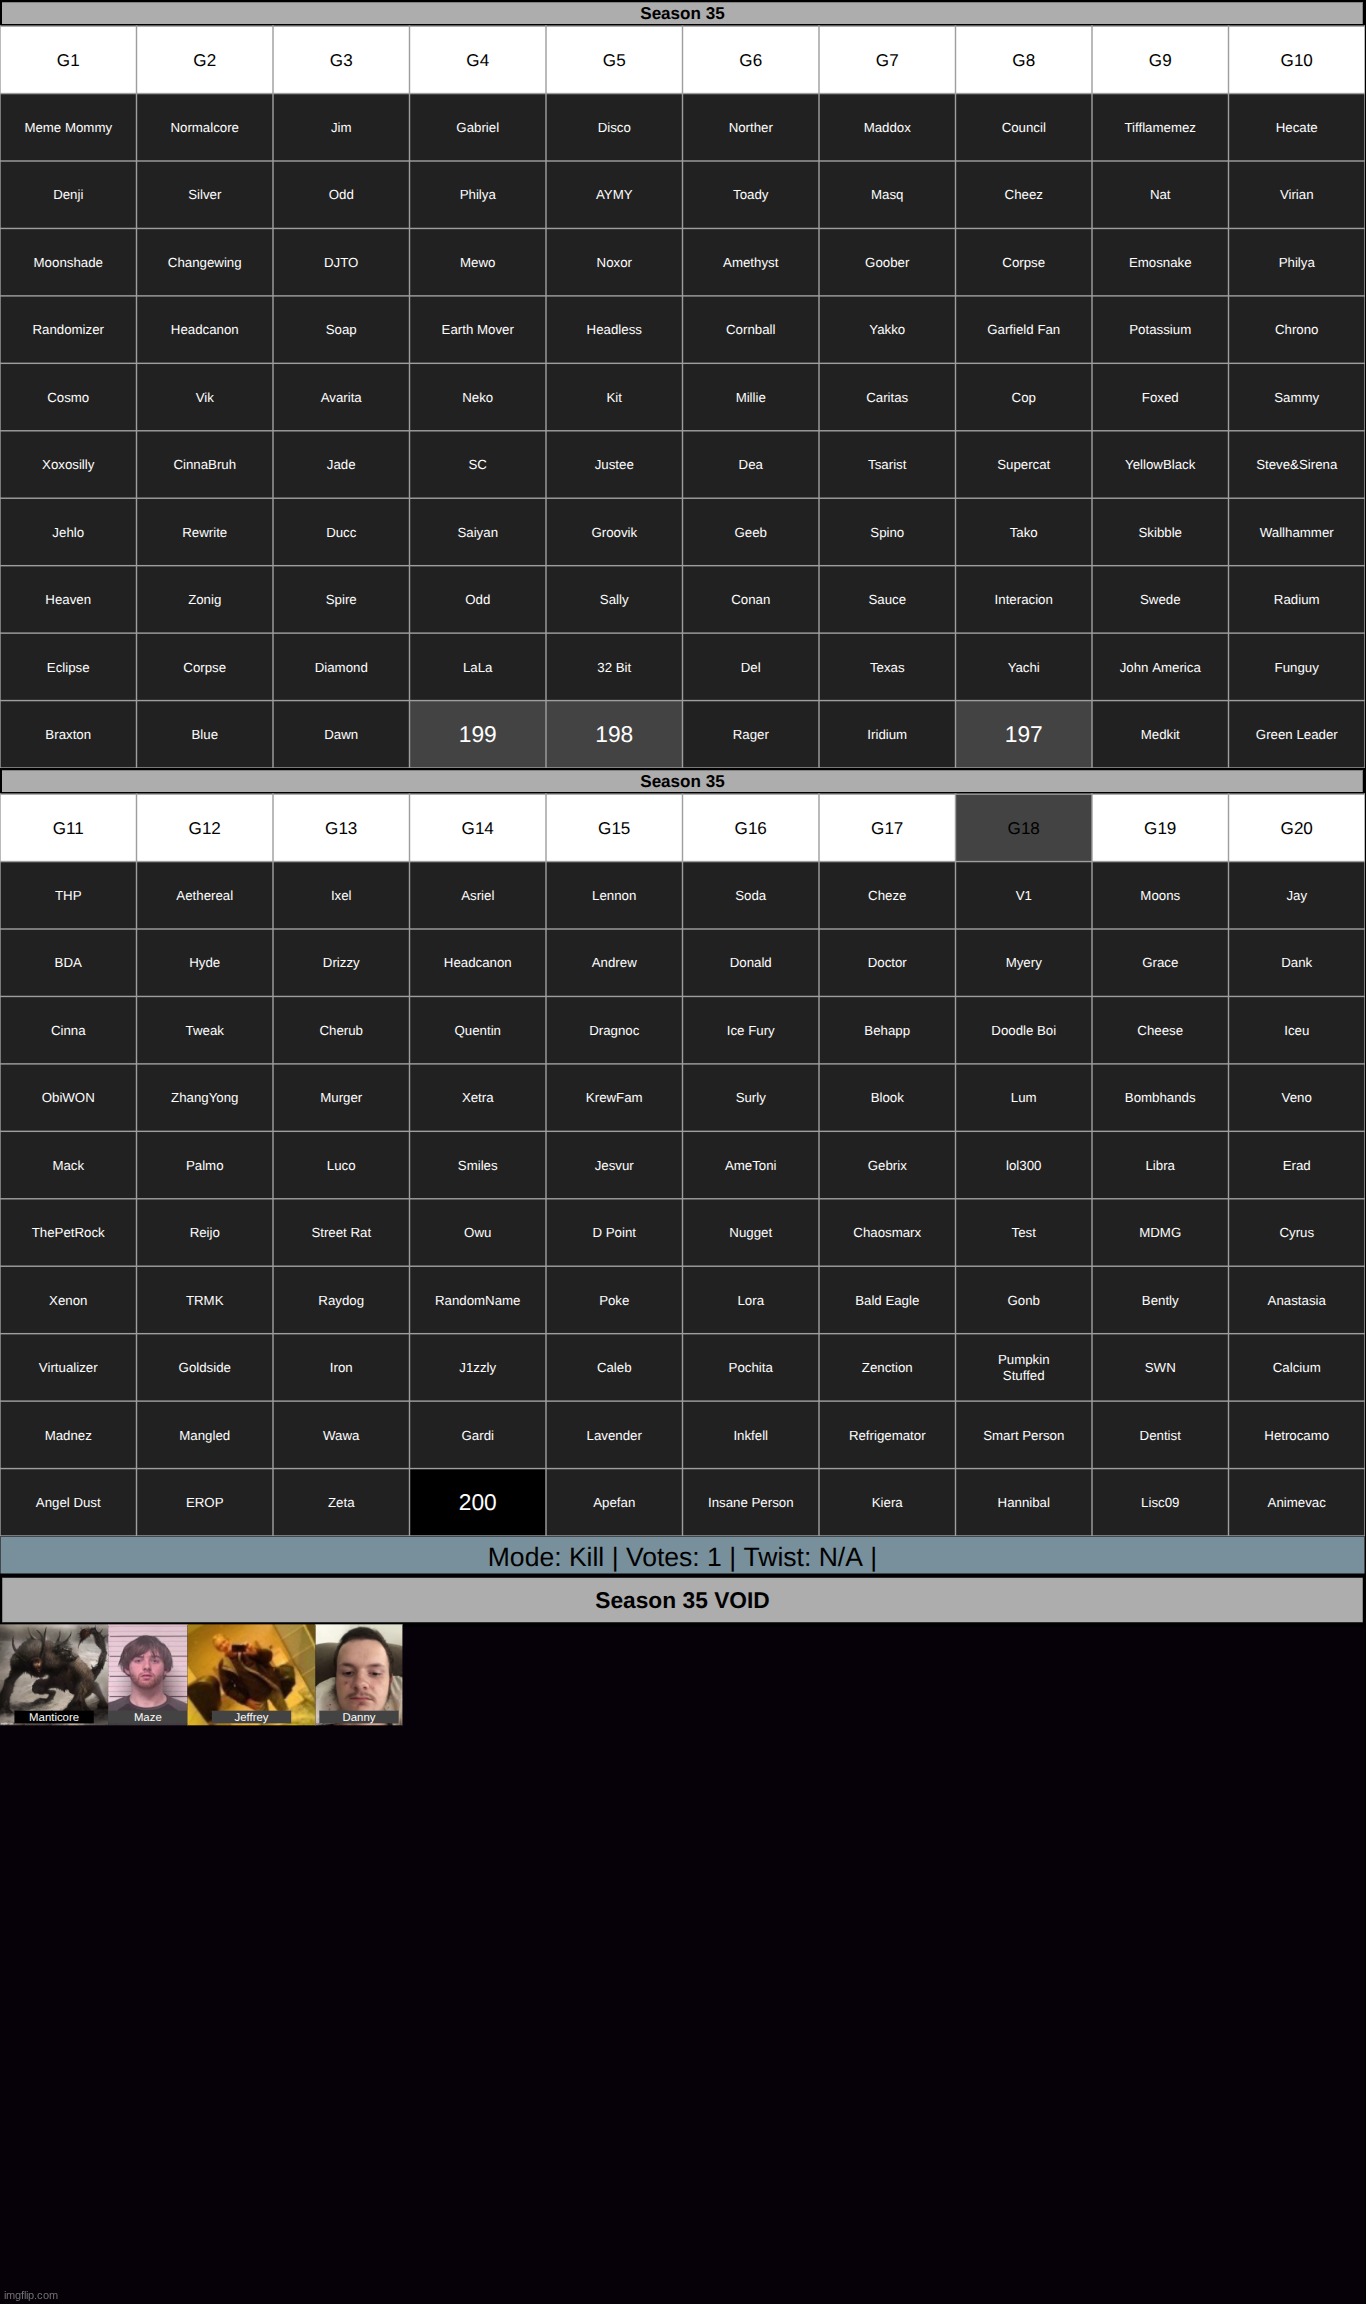Click the Mode: Kill status bar
Screen dimensions: 1366x2304
tap(682, 1557)
